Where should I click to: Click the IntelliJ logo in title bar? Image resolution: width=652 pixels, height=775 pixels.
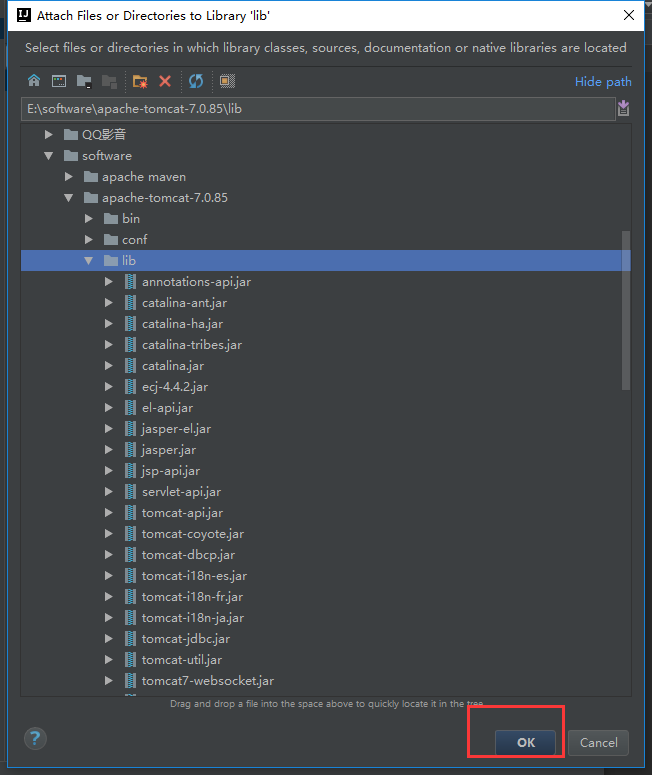(x=24, y=15)
